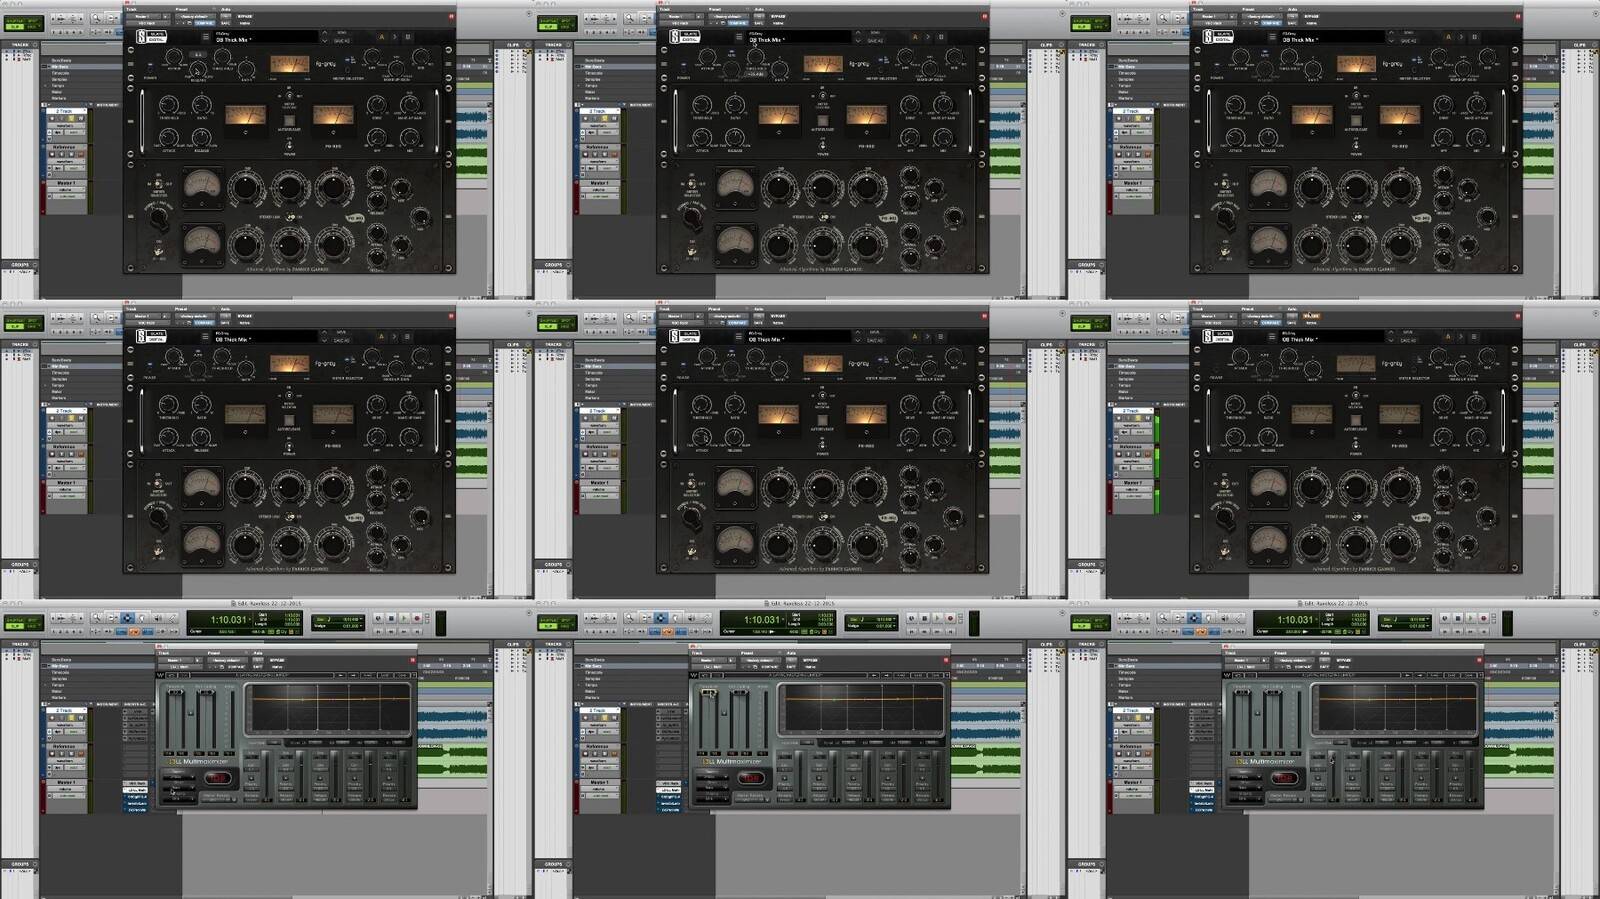Toggle BYPASS in bottom-left Multimaximizer header
This screenshot has height=899, width=1600.
click(276, 660)
